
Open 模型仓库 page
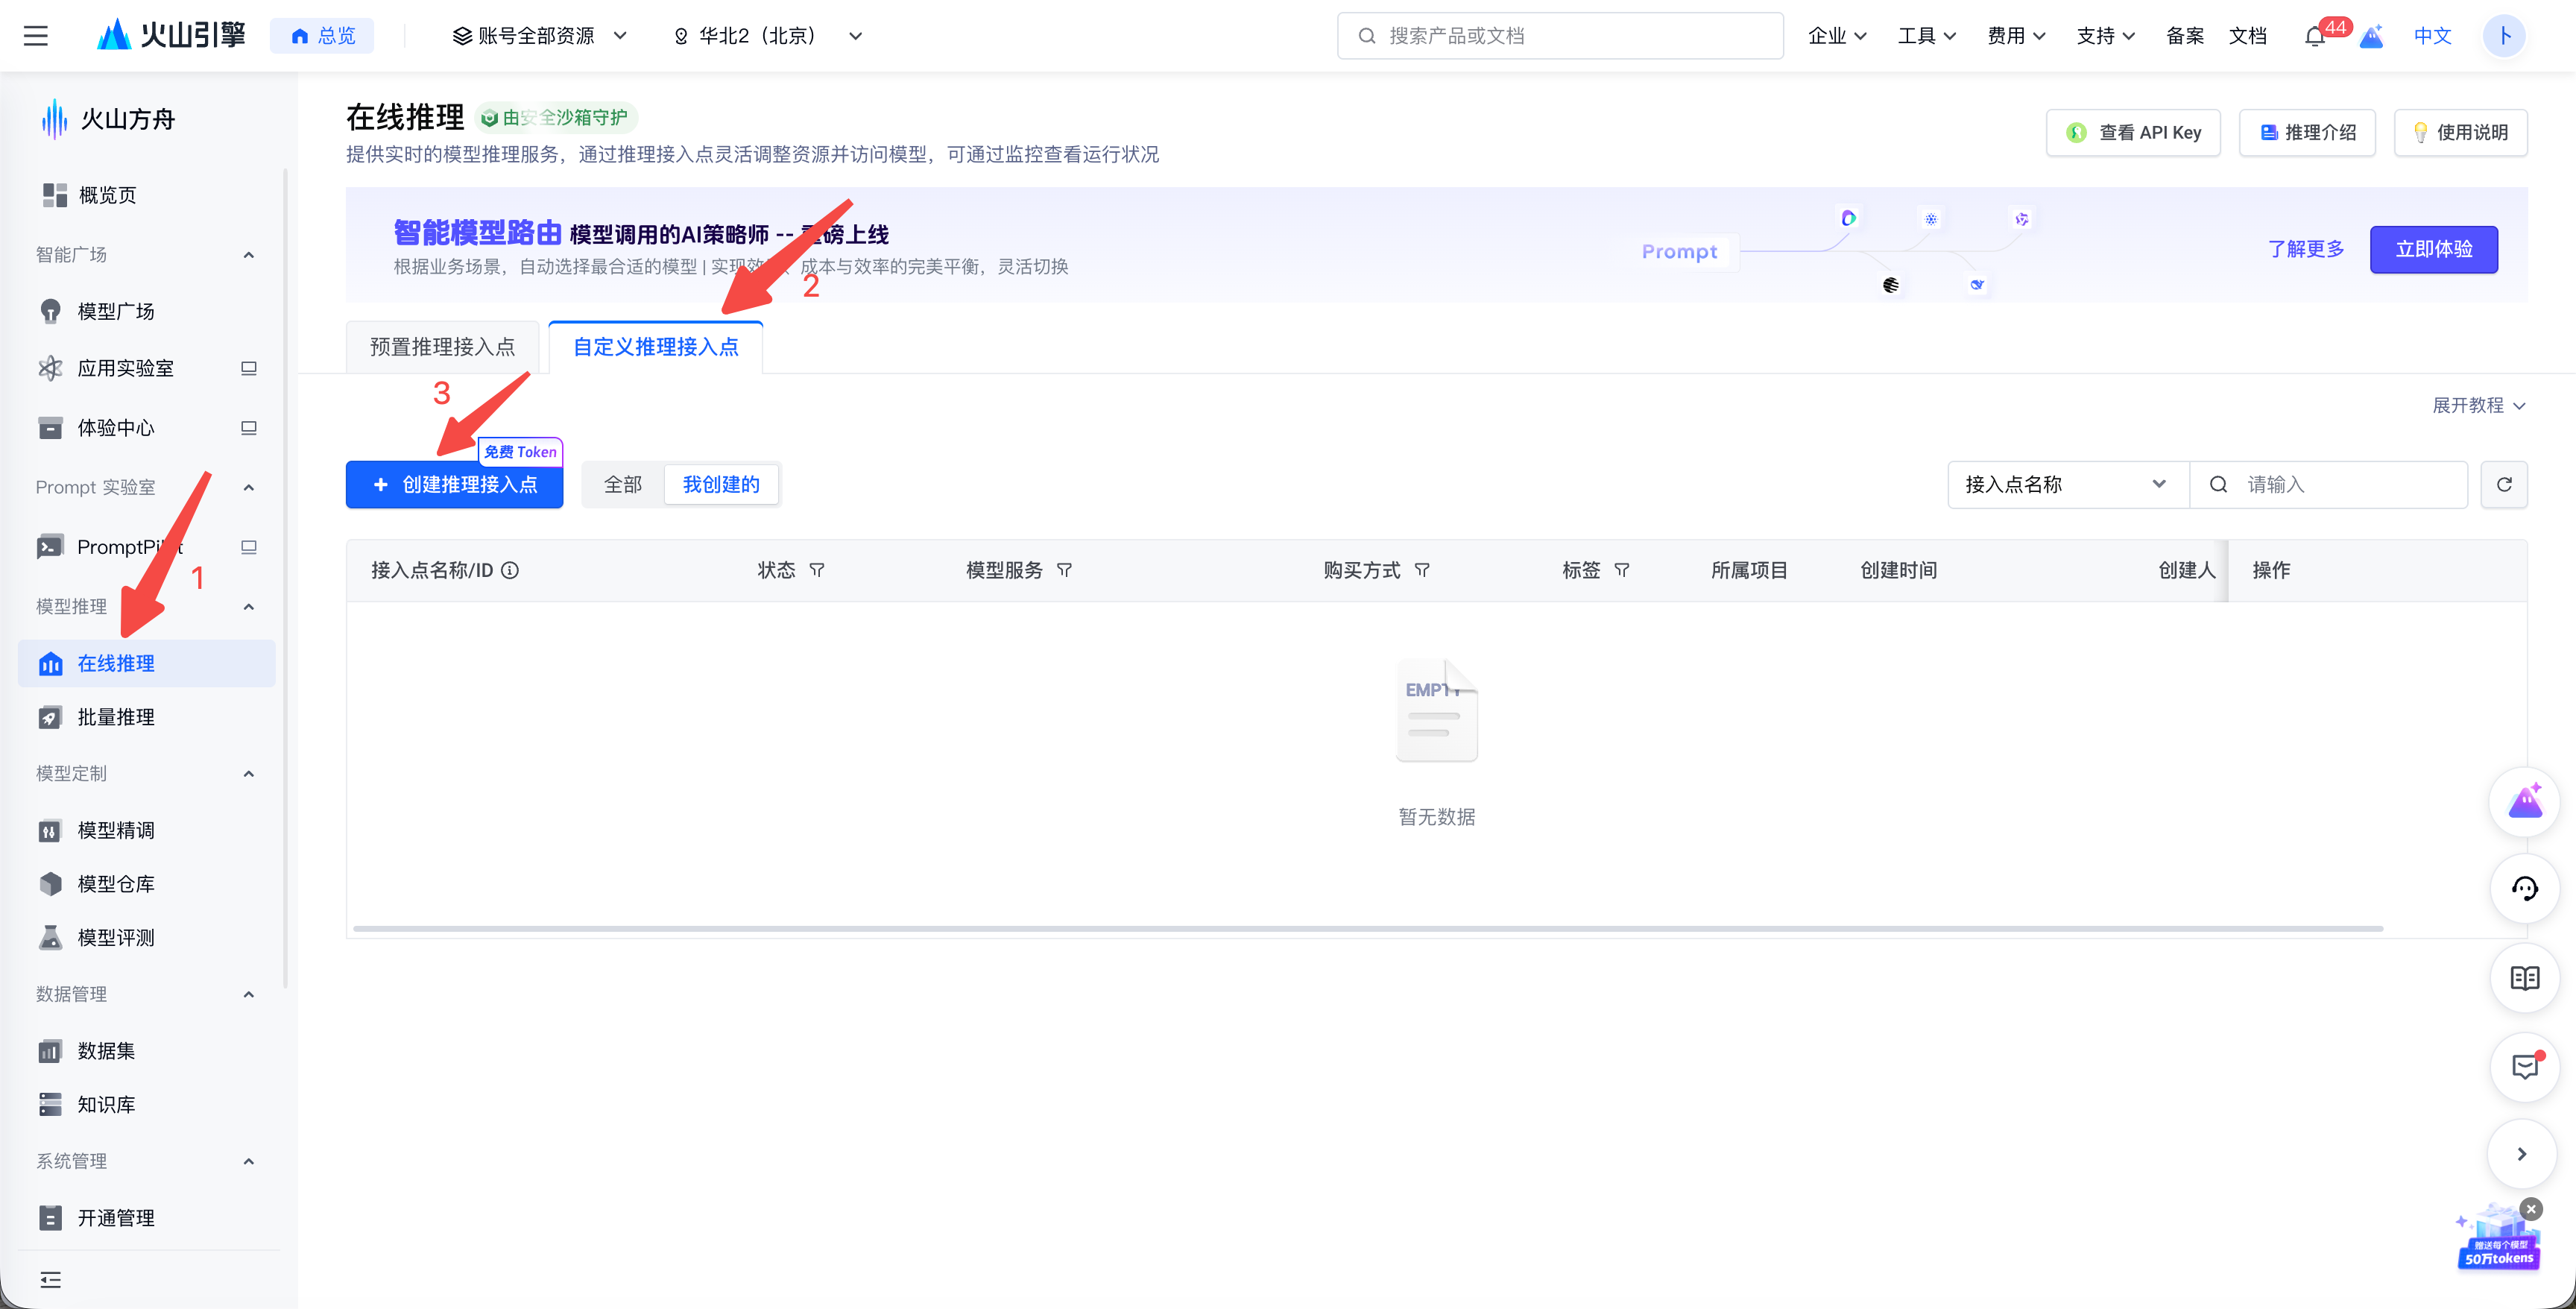[147, 884]
